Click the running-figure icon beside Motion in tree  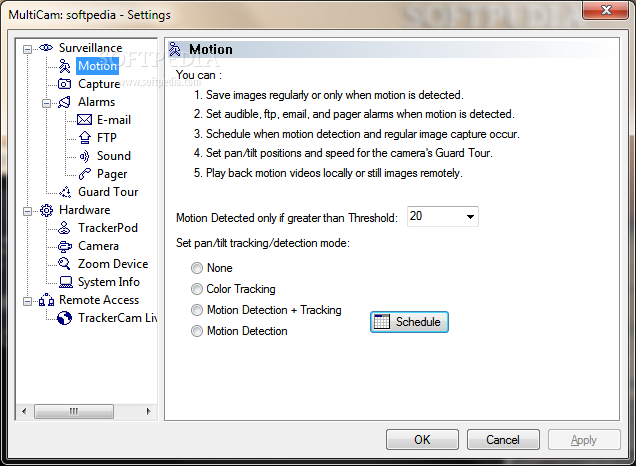(64, 66)
